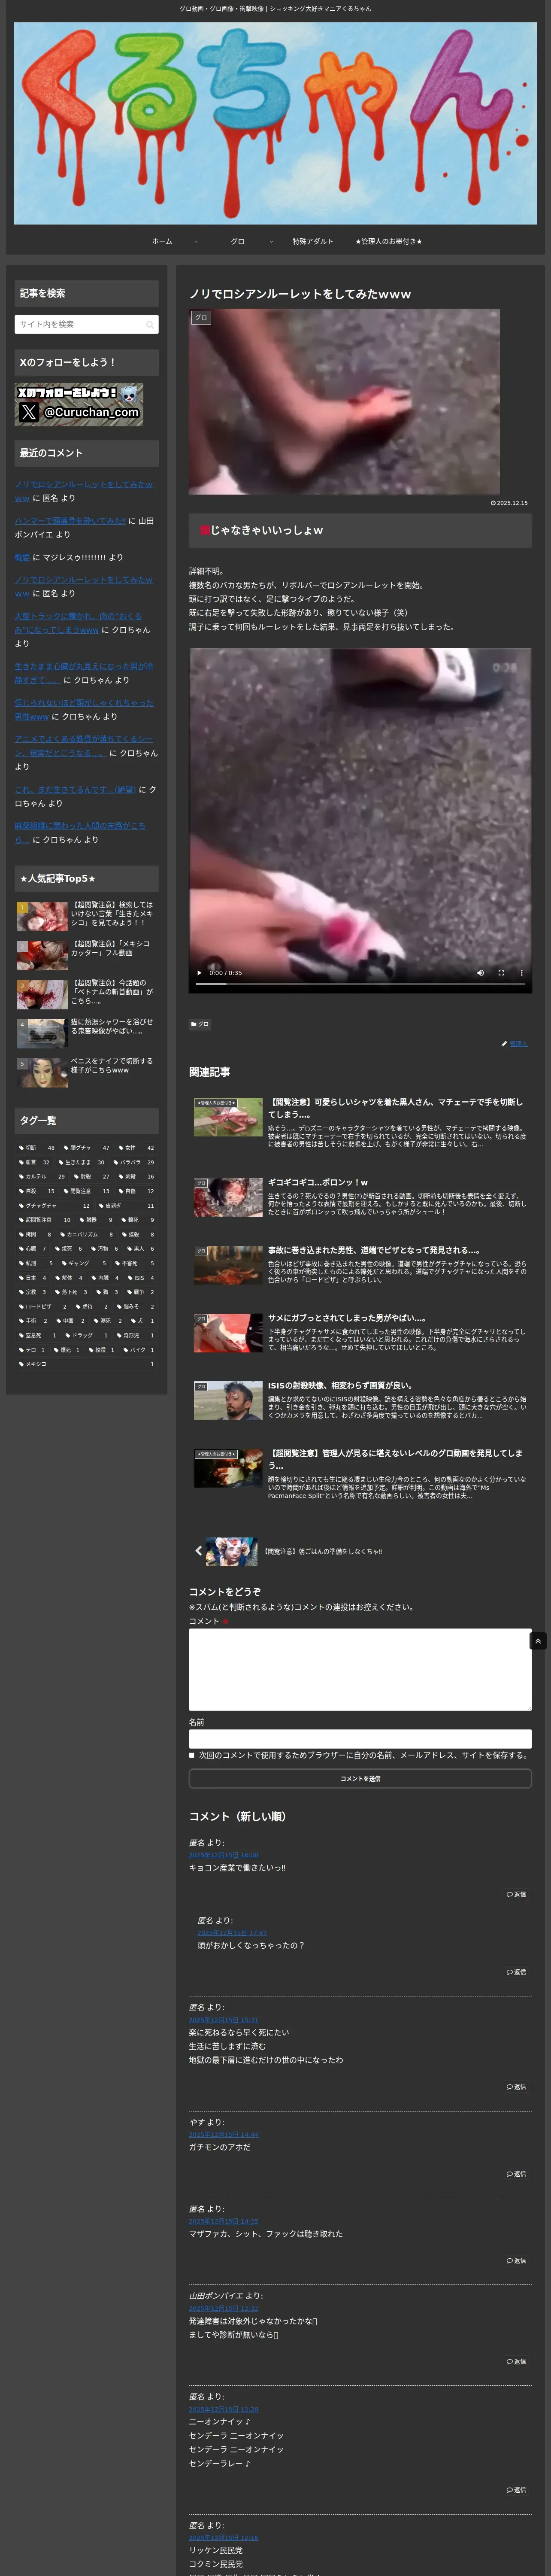The height and width of the screenshot is (2576, 551).
Task: Check the save name and email checkbox
Action: click(x=192, y=1755)
